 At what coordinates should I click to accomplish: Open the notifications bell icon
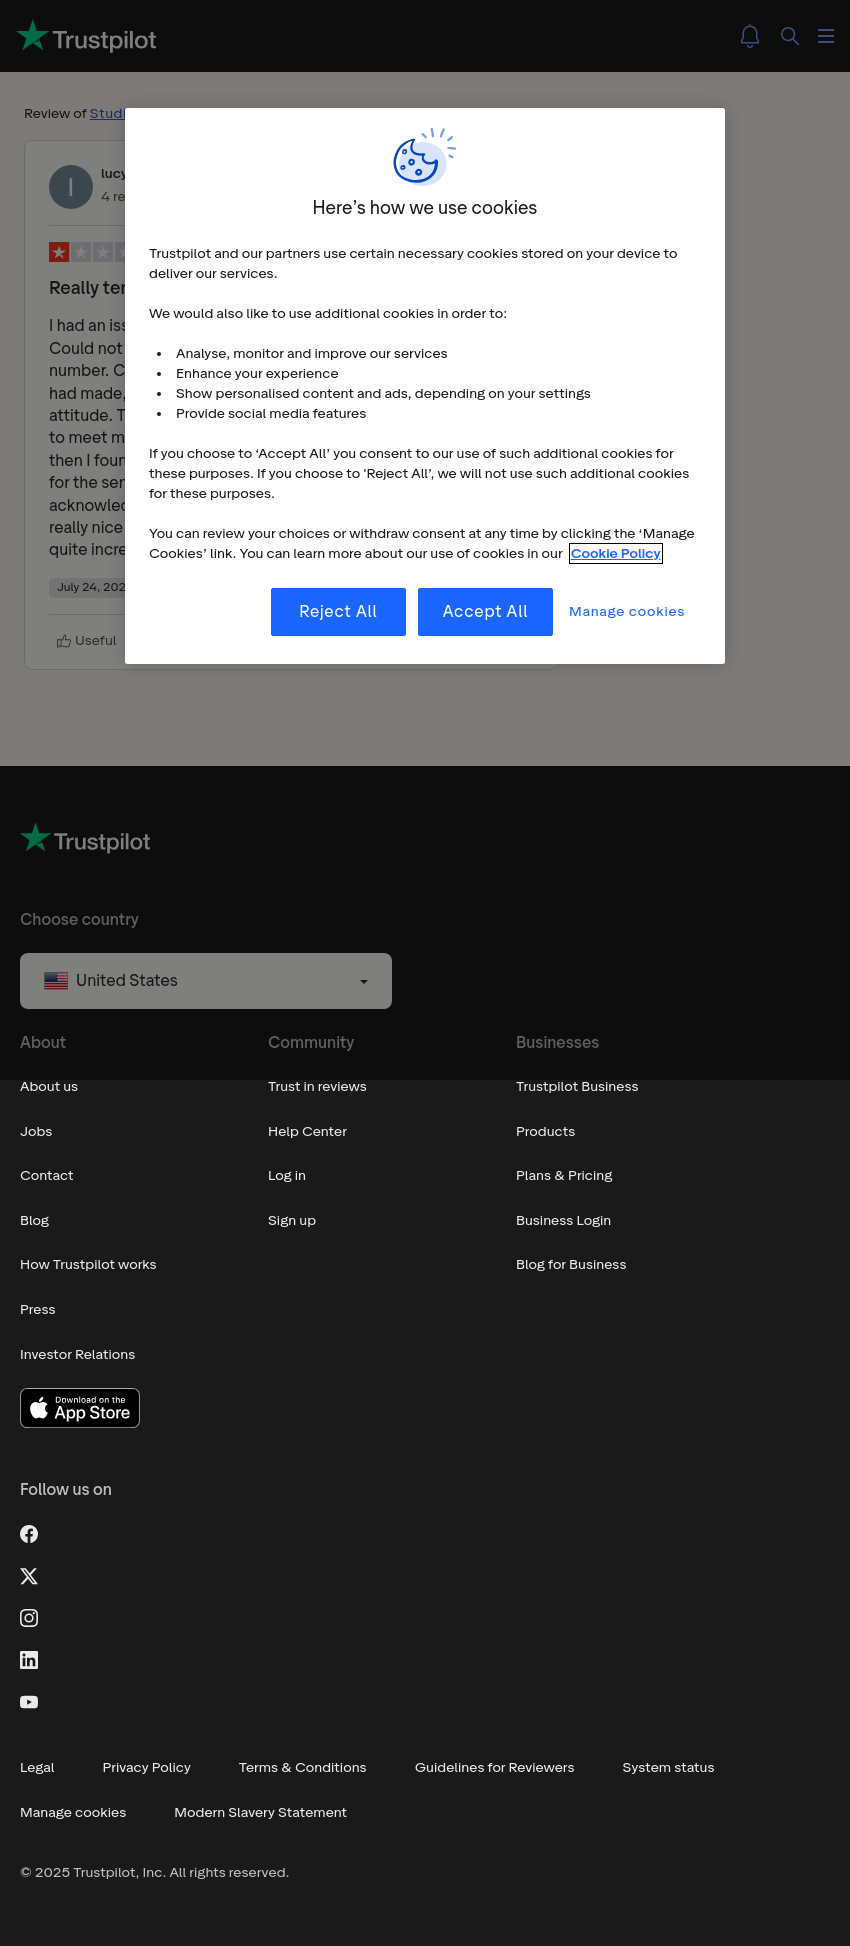[x=750, y=36]
